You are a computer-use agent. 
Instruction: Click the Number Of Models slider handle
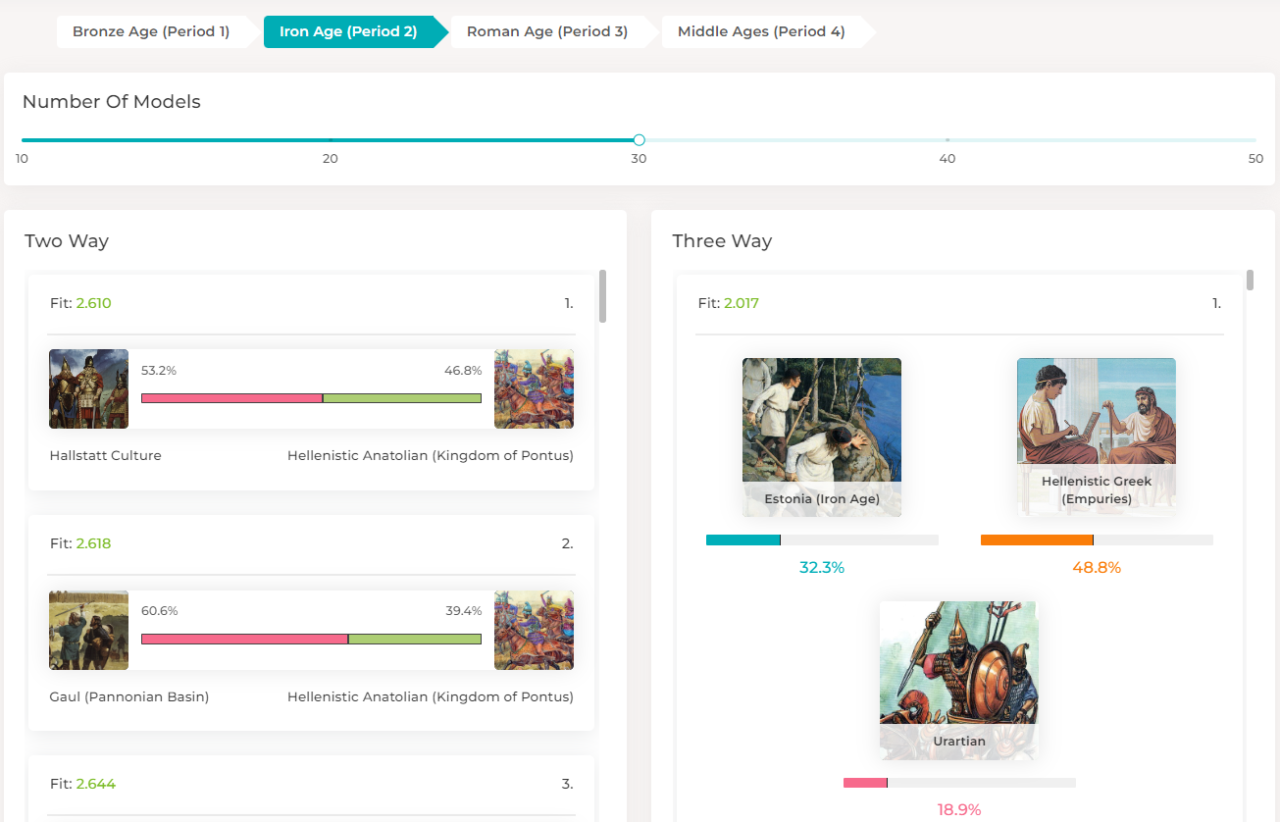639,140
